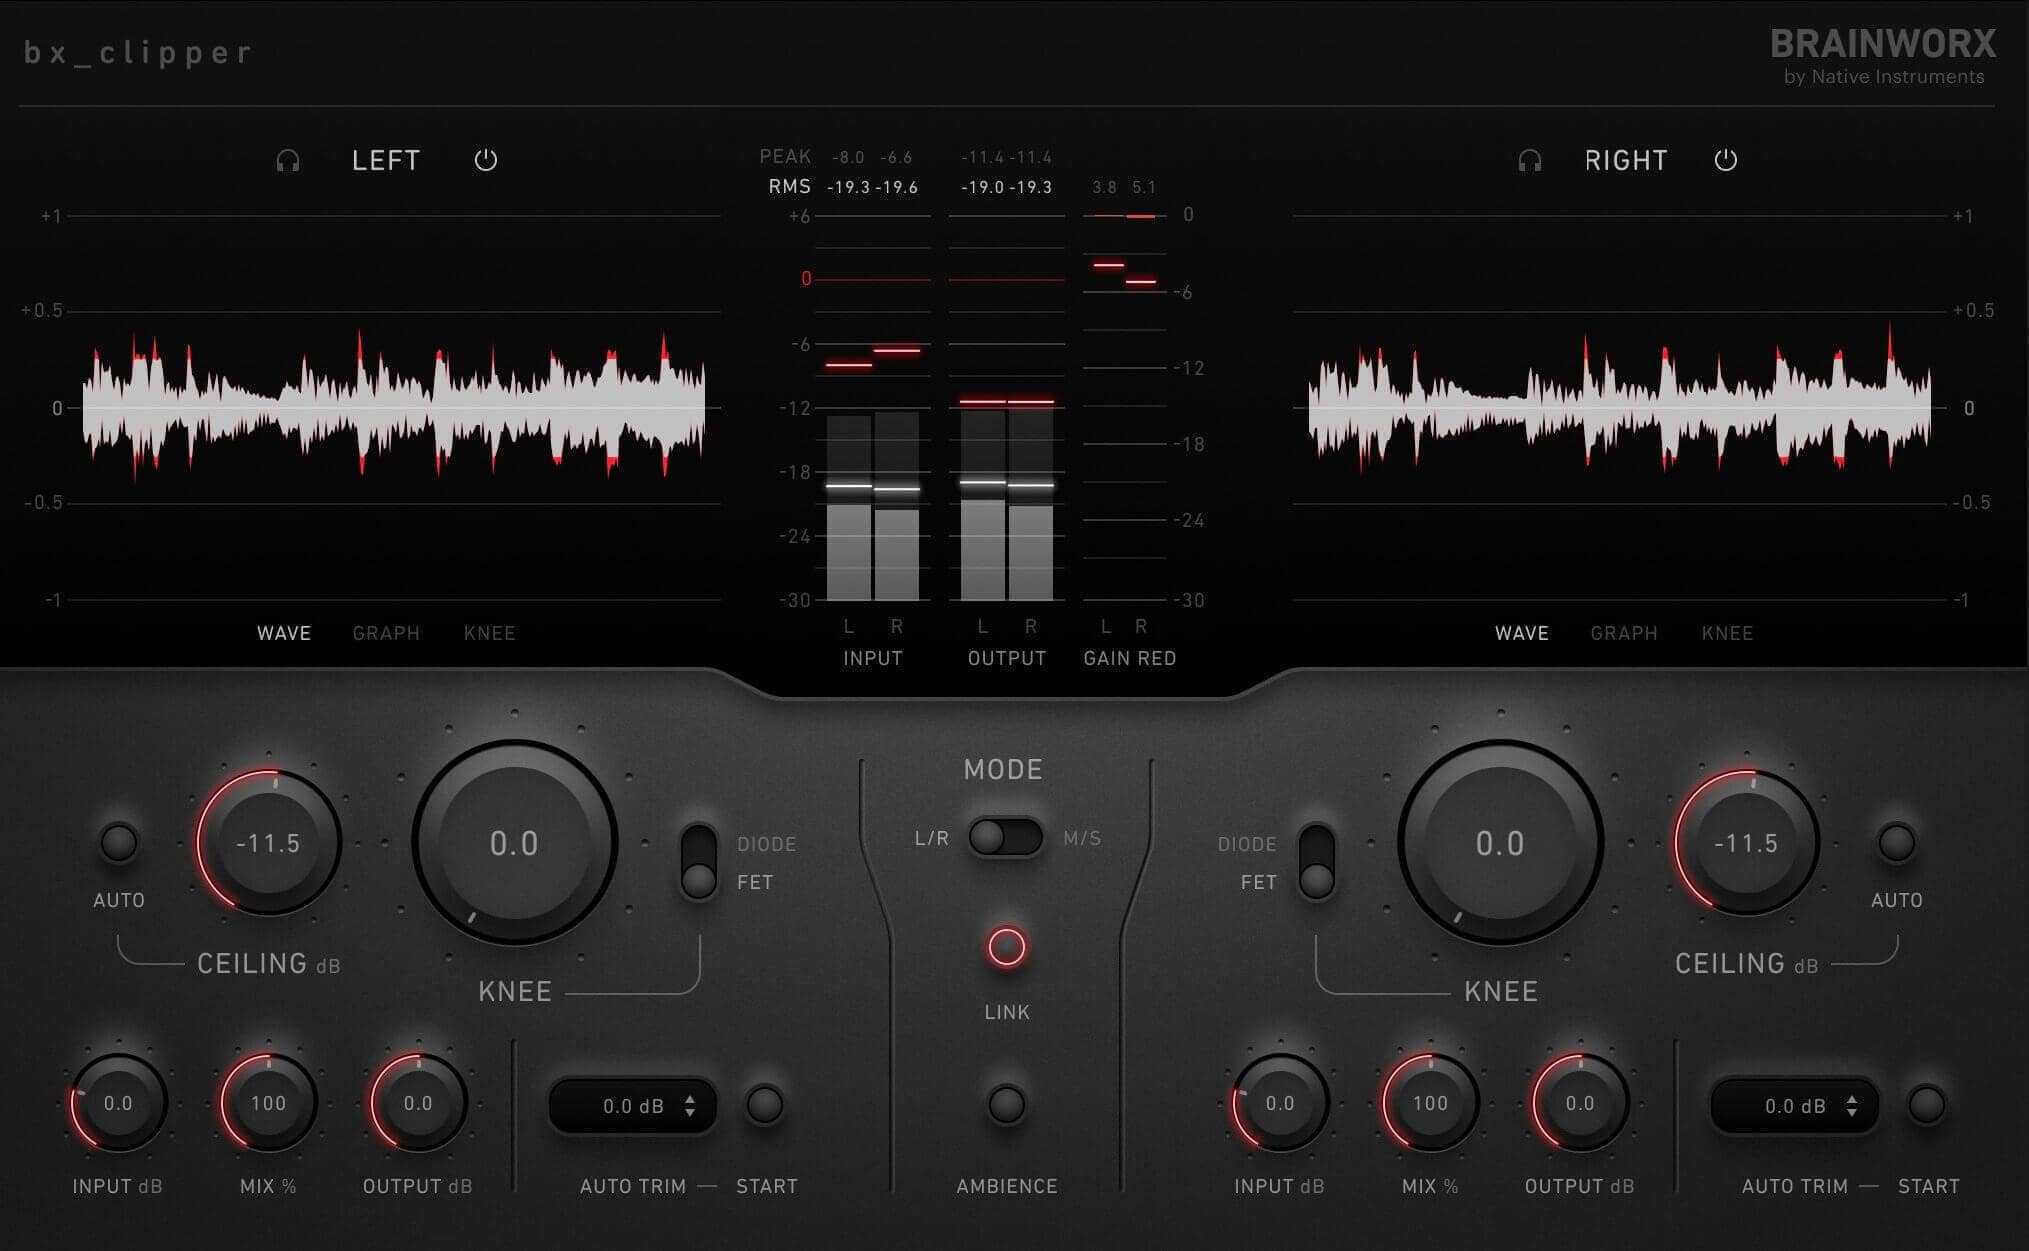Click the left OUTPUT dB knob
The width and height of the screenshot is (2029, 1251).
click(x=418, y=1103)
